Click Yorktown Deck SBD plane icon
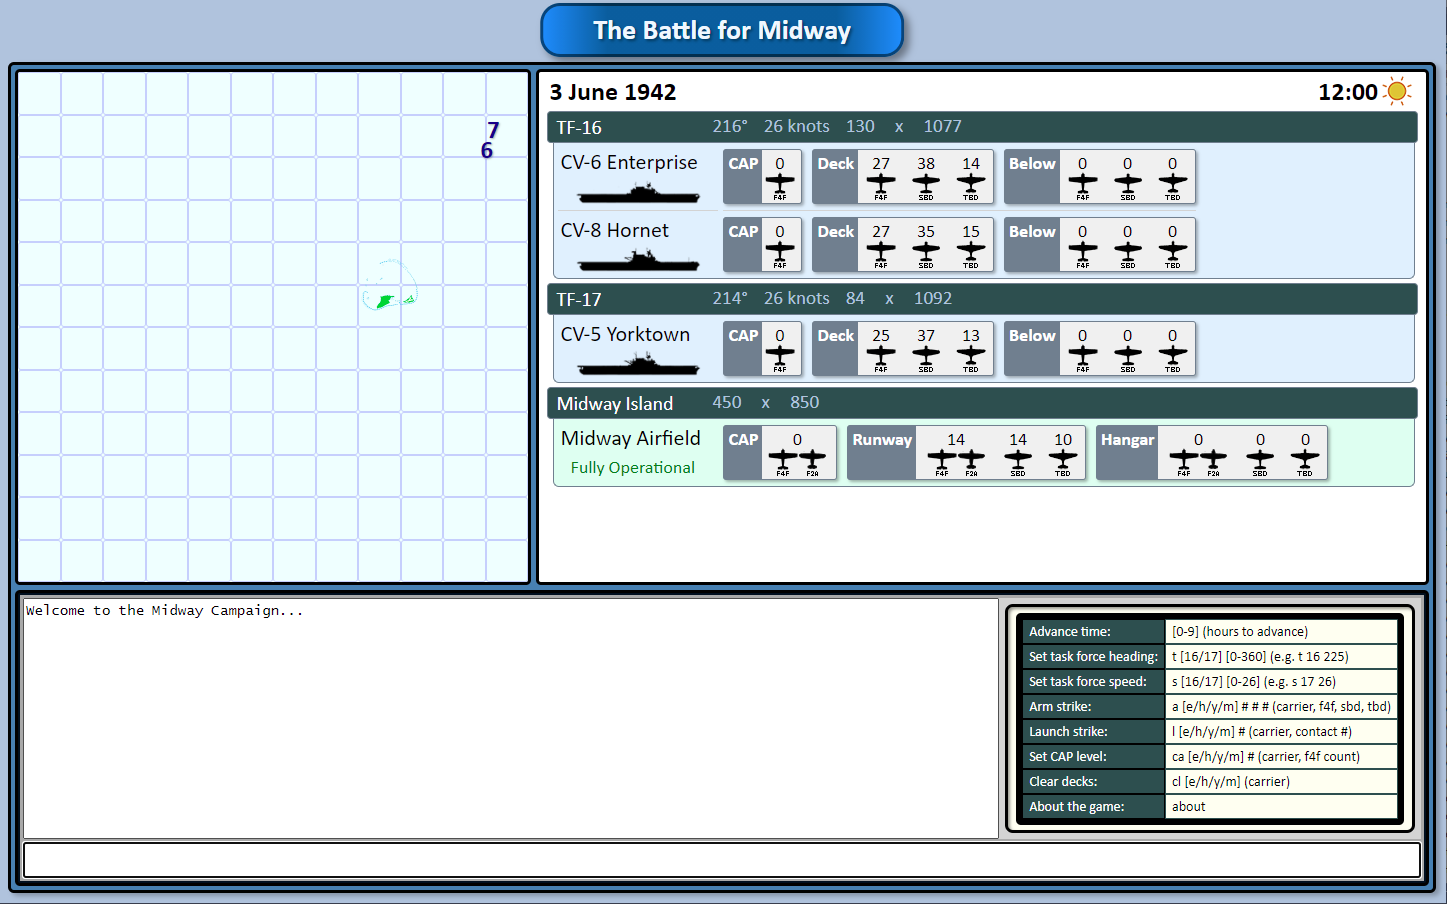This screenshot has height=904, width=1447. point(926,358)
